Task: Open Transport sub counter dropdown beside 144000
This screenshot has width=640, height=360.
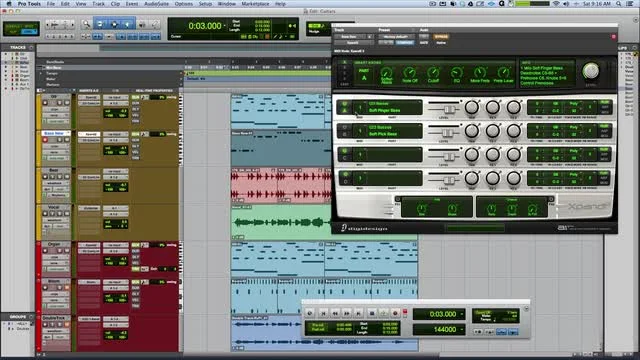Action: tap(462, 329)
